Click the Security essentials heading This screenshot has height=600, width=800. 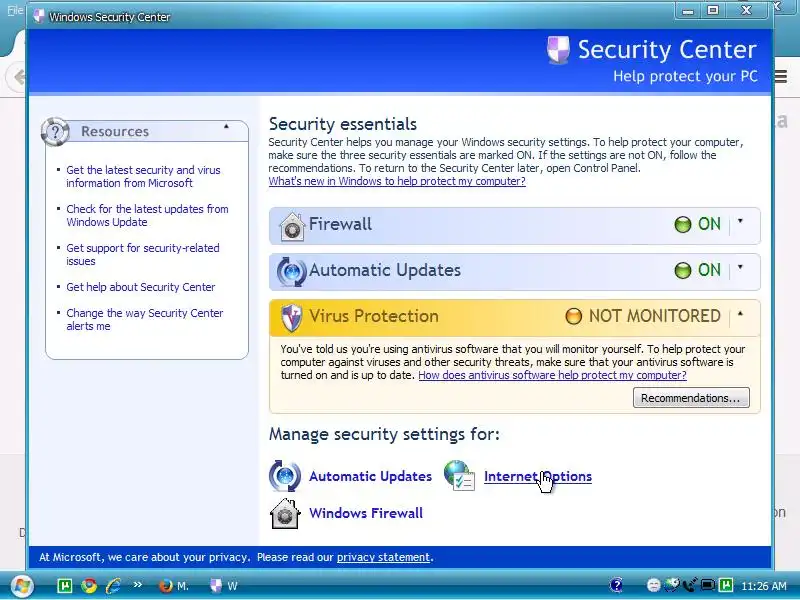click(343, 124)
